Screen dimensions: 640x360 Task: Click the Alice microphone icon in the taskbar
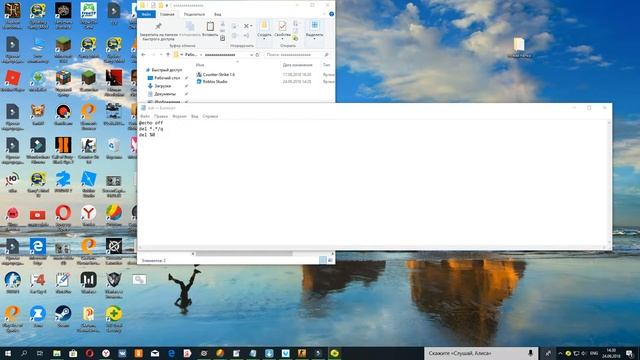(x=530, y=353)
